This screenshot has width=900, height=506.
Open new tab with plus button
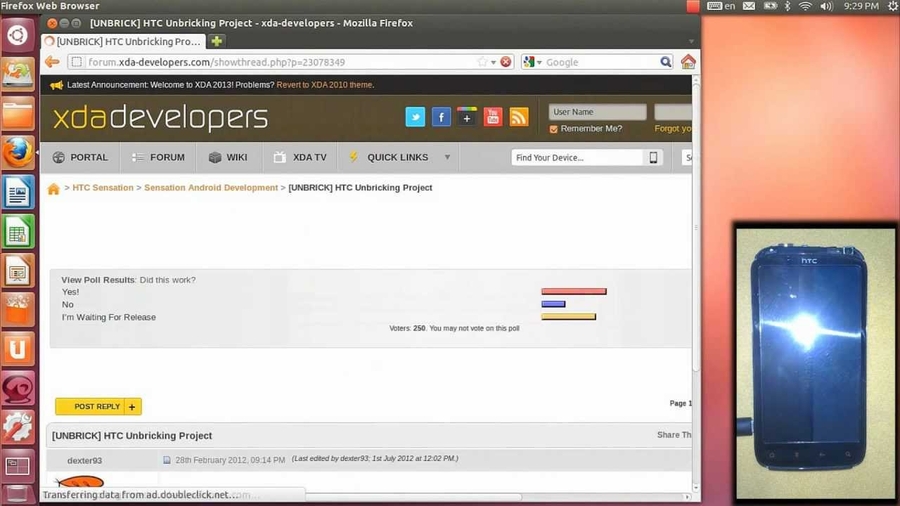click(216, 41)
